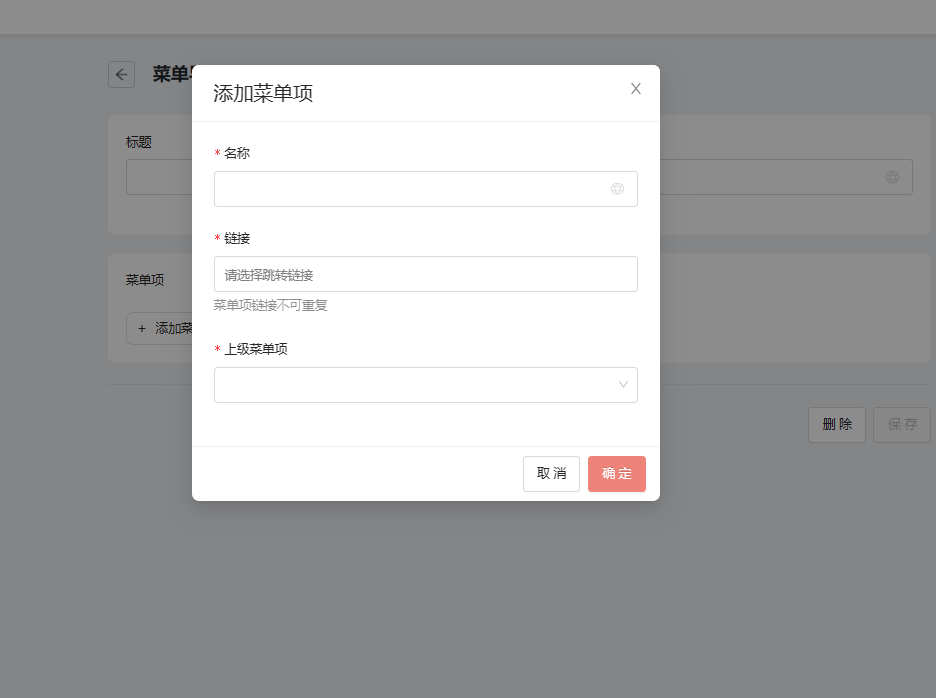Click the 删除 button on background page

[836, 425]
